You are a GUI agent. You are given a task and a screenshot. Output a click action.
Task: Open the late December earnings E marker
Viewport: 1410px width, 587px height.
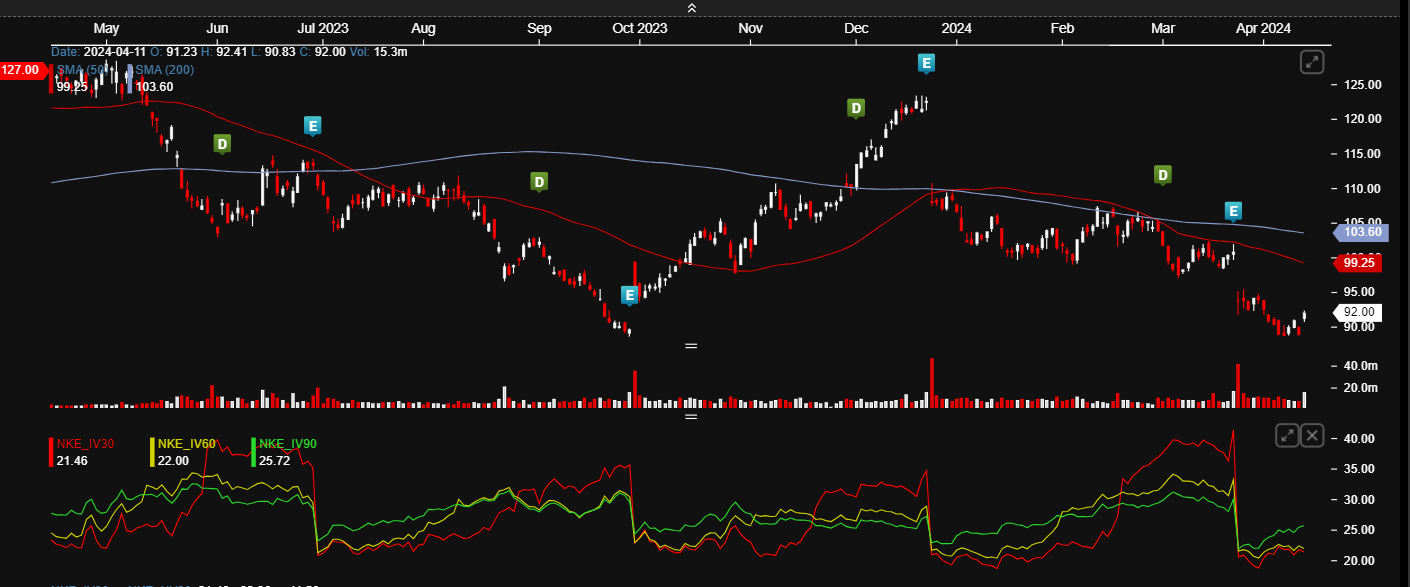926,64
